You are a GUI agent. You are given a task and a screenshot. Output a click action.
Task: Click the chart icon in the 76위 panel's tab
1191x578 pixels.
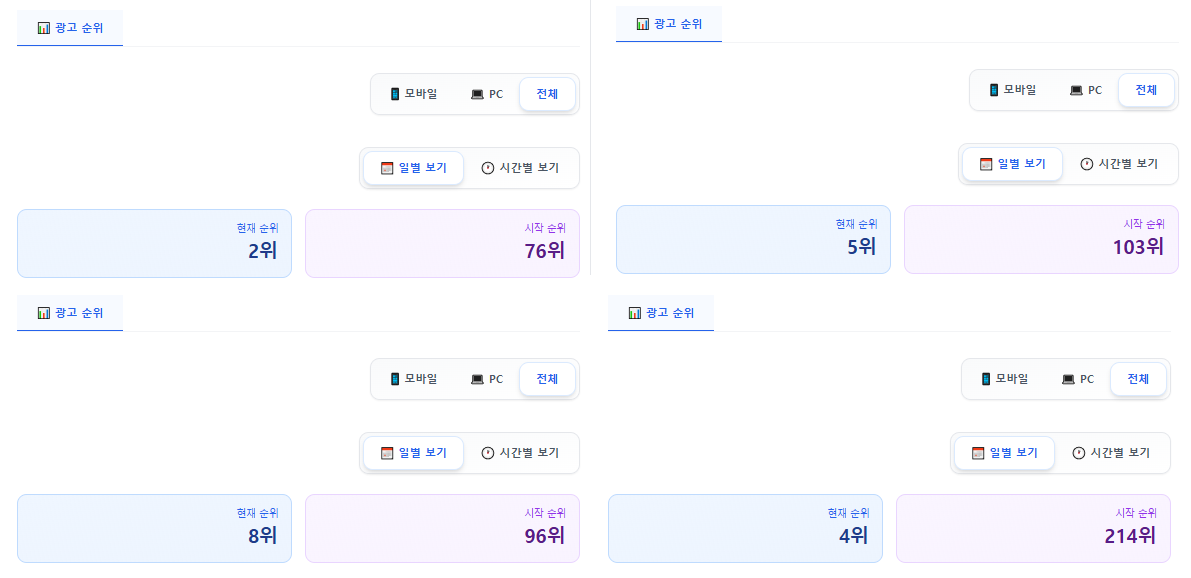pyautogui.click(x=43, y=28)
